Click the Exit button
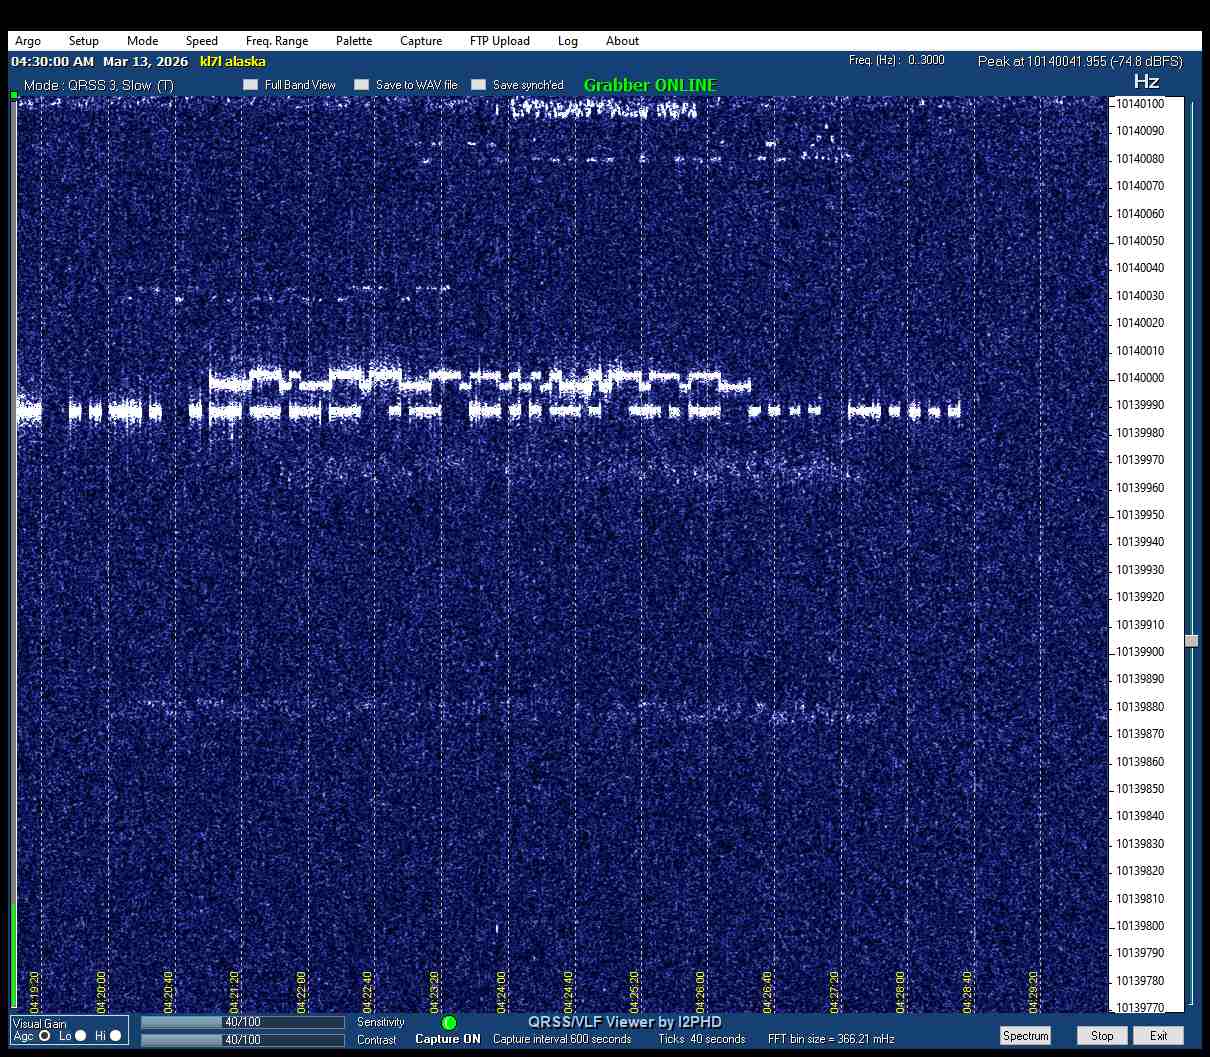Viewport: 1210px width, 1057px height. coord(1158,1036)
